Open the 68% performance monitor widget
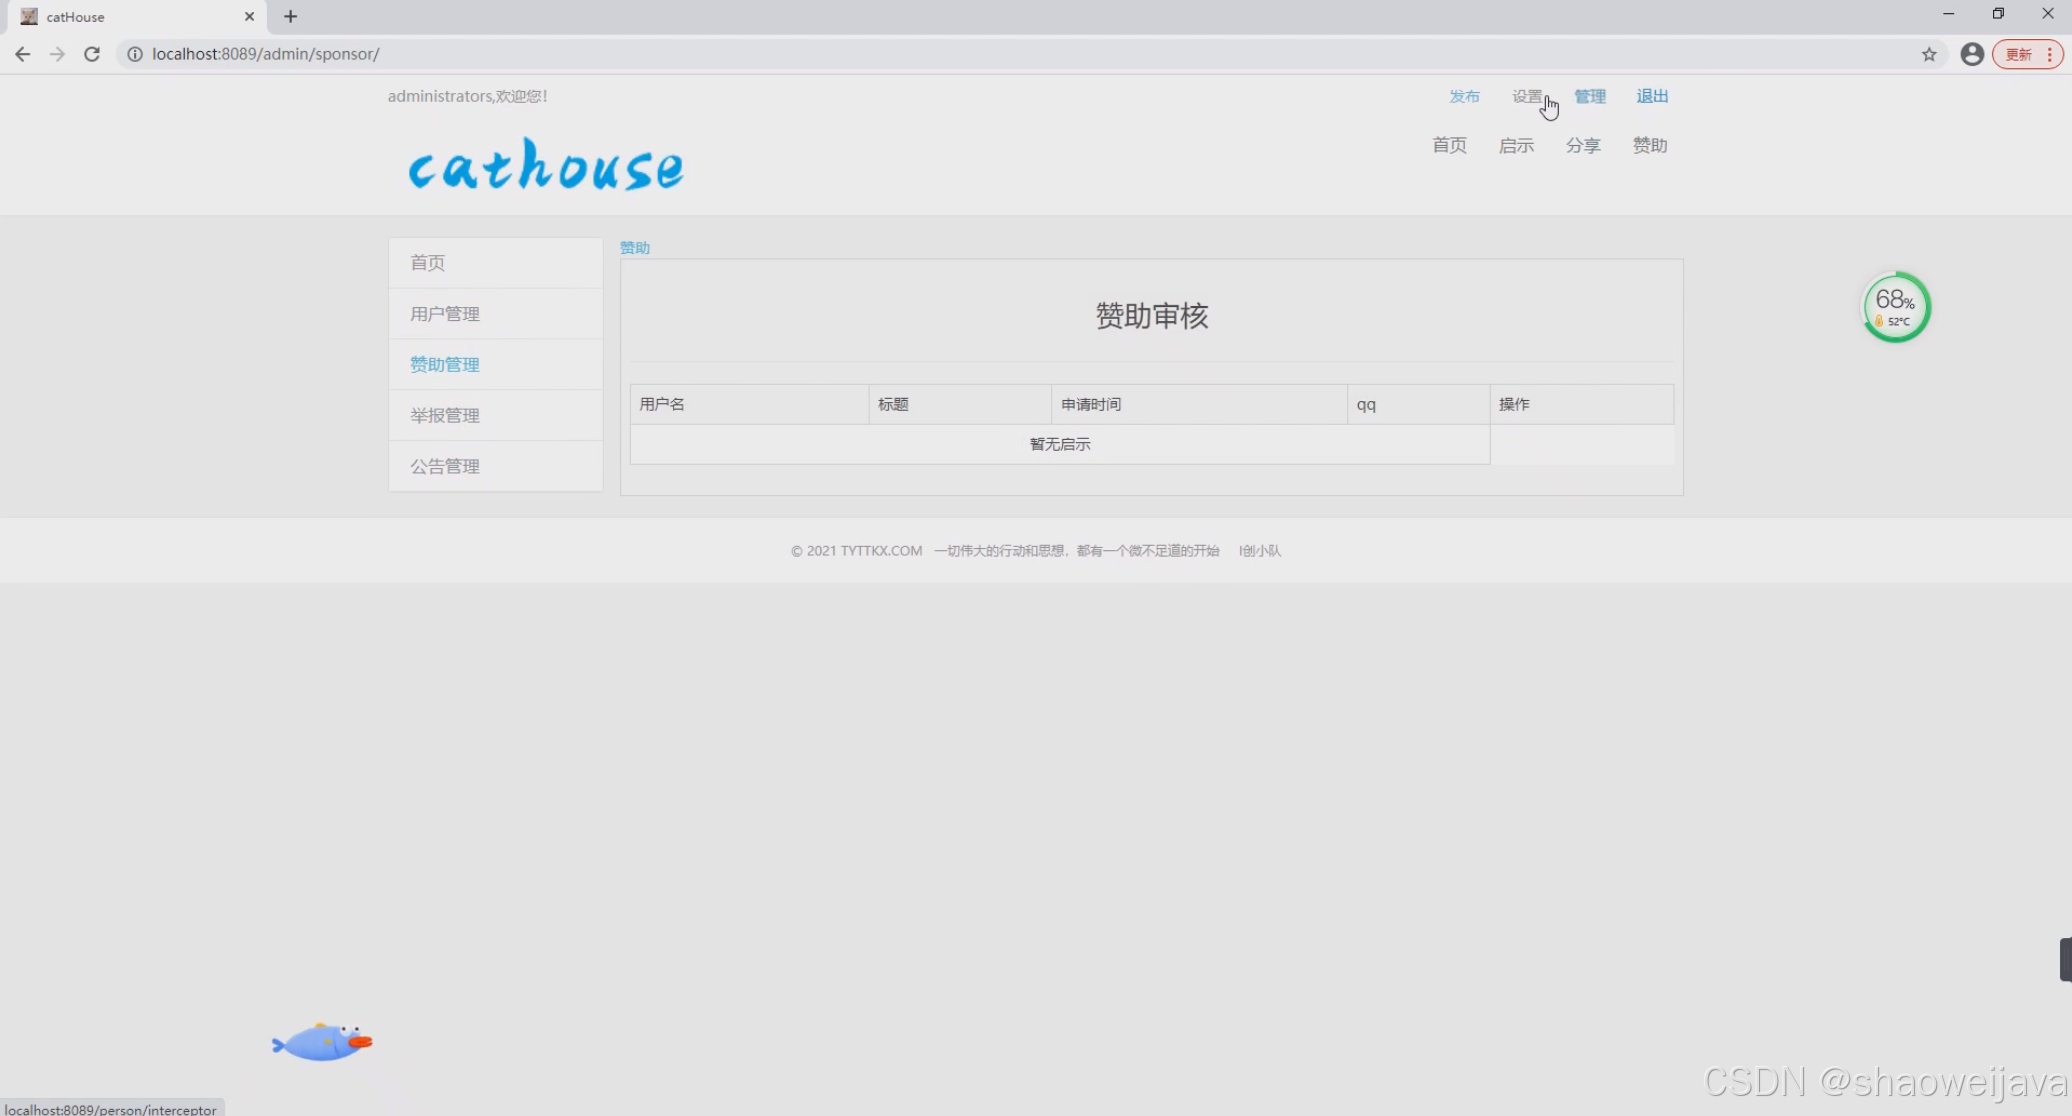This screenshot has width=2072, height=1116. (x=1895, y=307)
